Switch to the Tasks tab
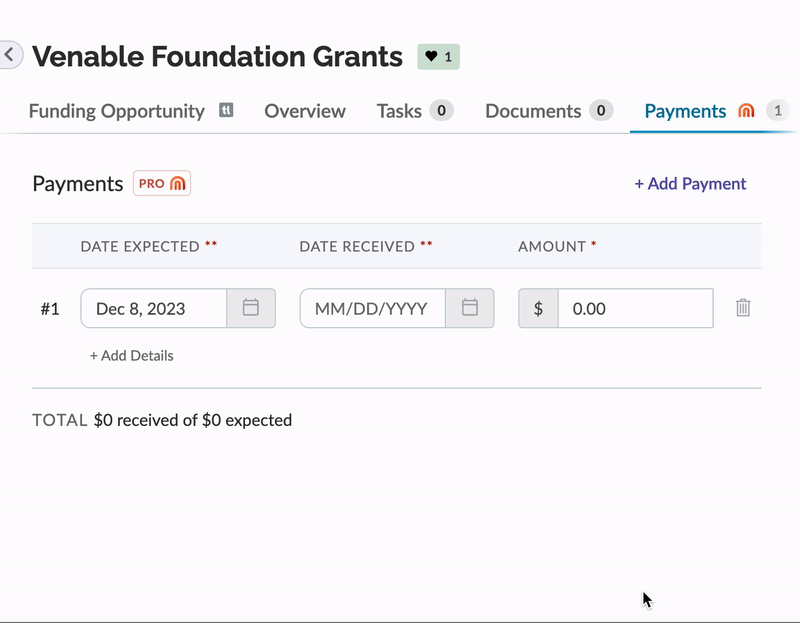Image resolution: width=800 pixels, height=623 pixels. click(x=399, y=111)
